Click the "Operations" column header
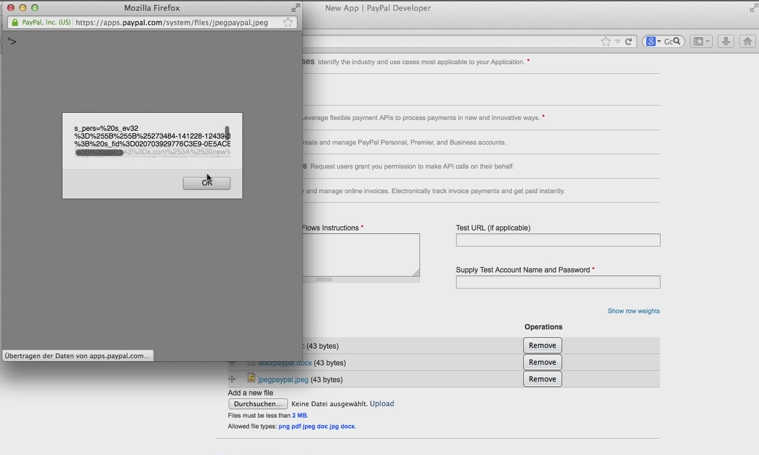 [543, 327]
